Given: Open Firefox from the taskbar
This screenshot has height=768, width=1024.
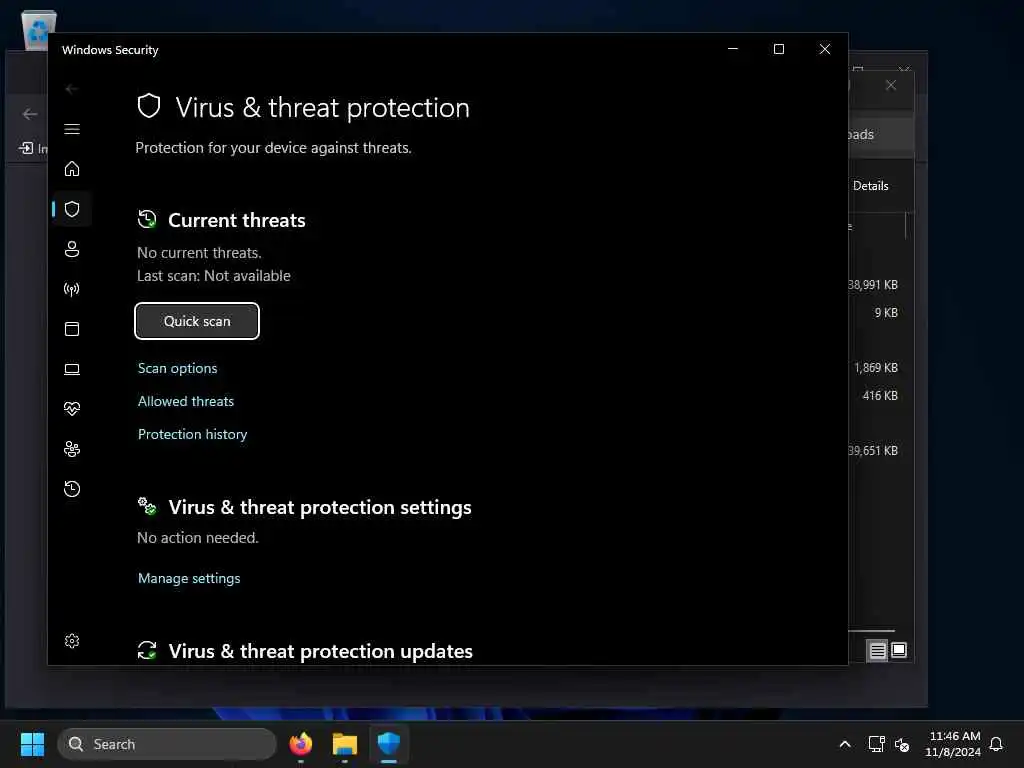Looking at the screenshot, I should 301,744.
